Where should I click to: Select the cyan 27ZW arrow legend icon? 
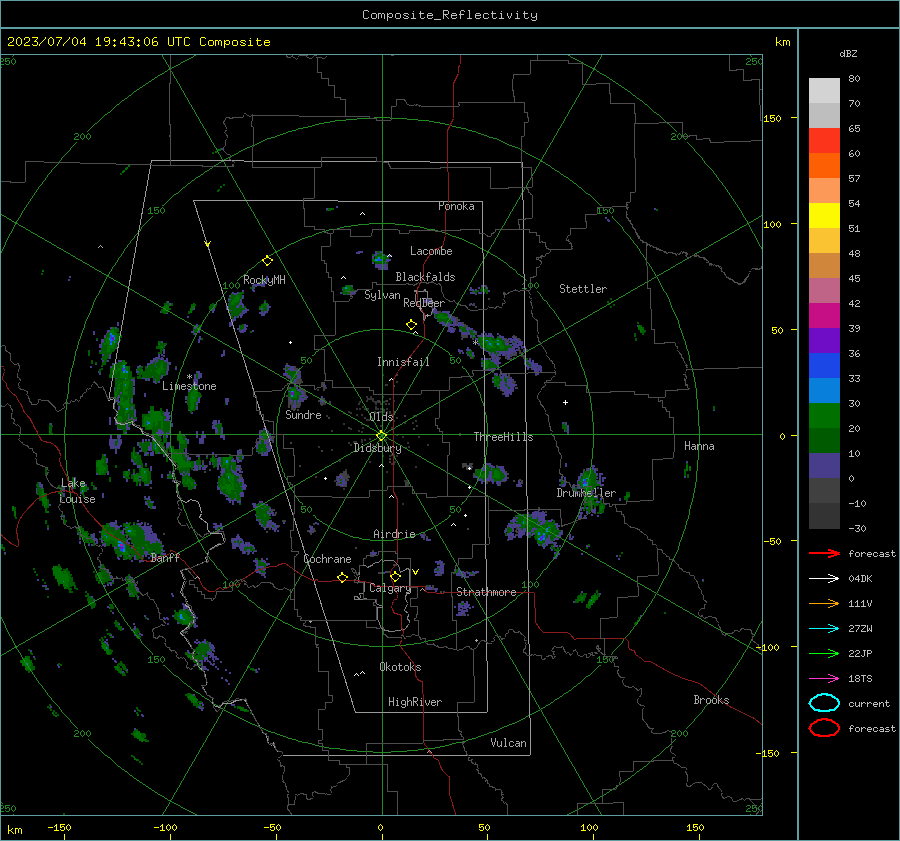pyautogui.click(x=824, y=629)
